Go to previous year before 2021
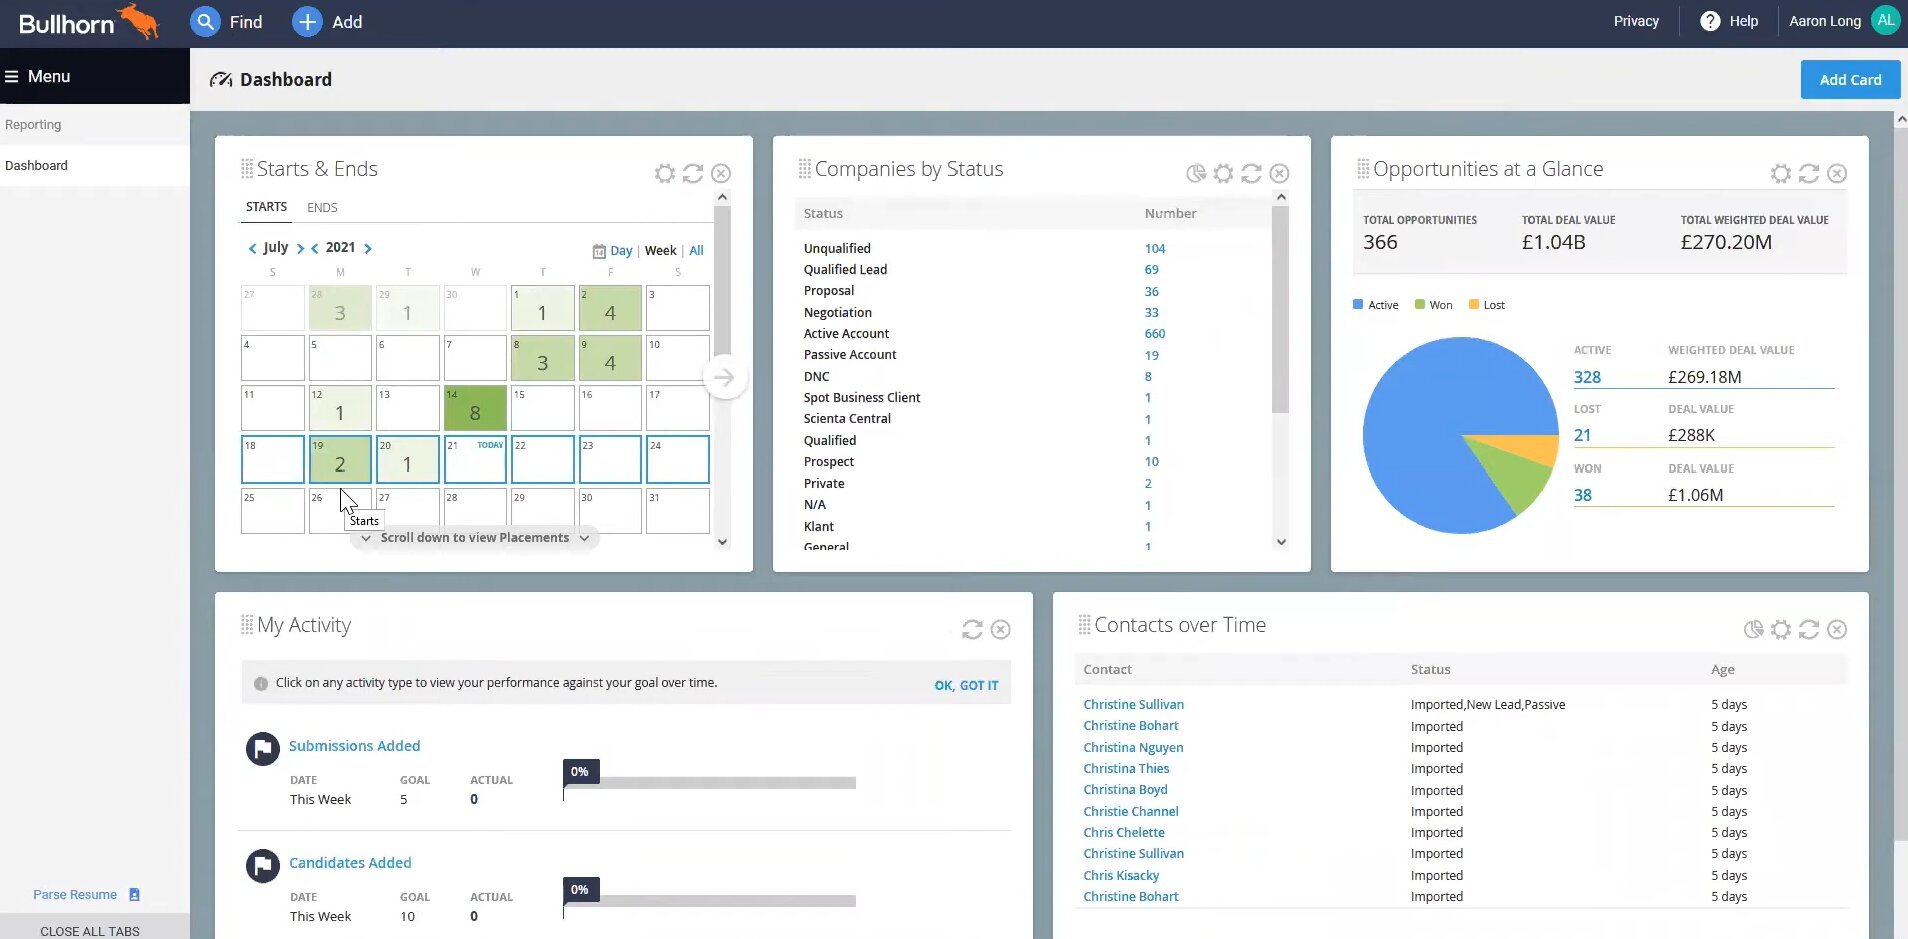Screen dimensions: 1908x939 [315, 248]
